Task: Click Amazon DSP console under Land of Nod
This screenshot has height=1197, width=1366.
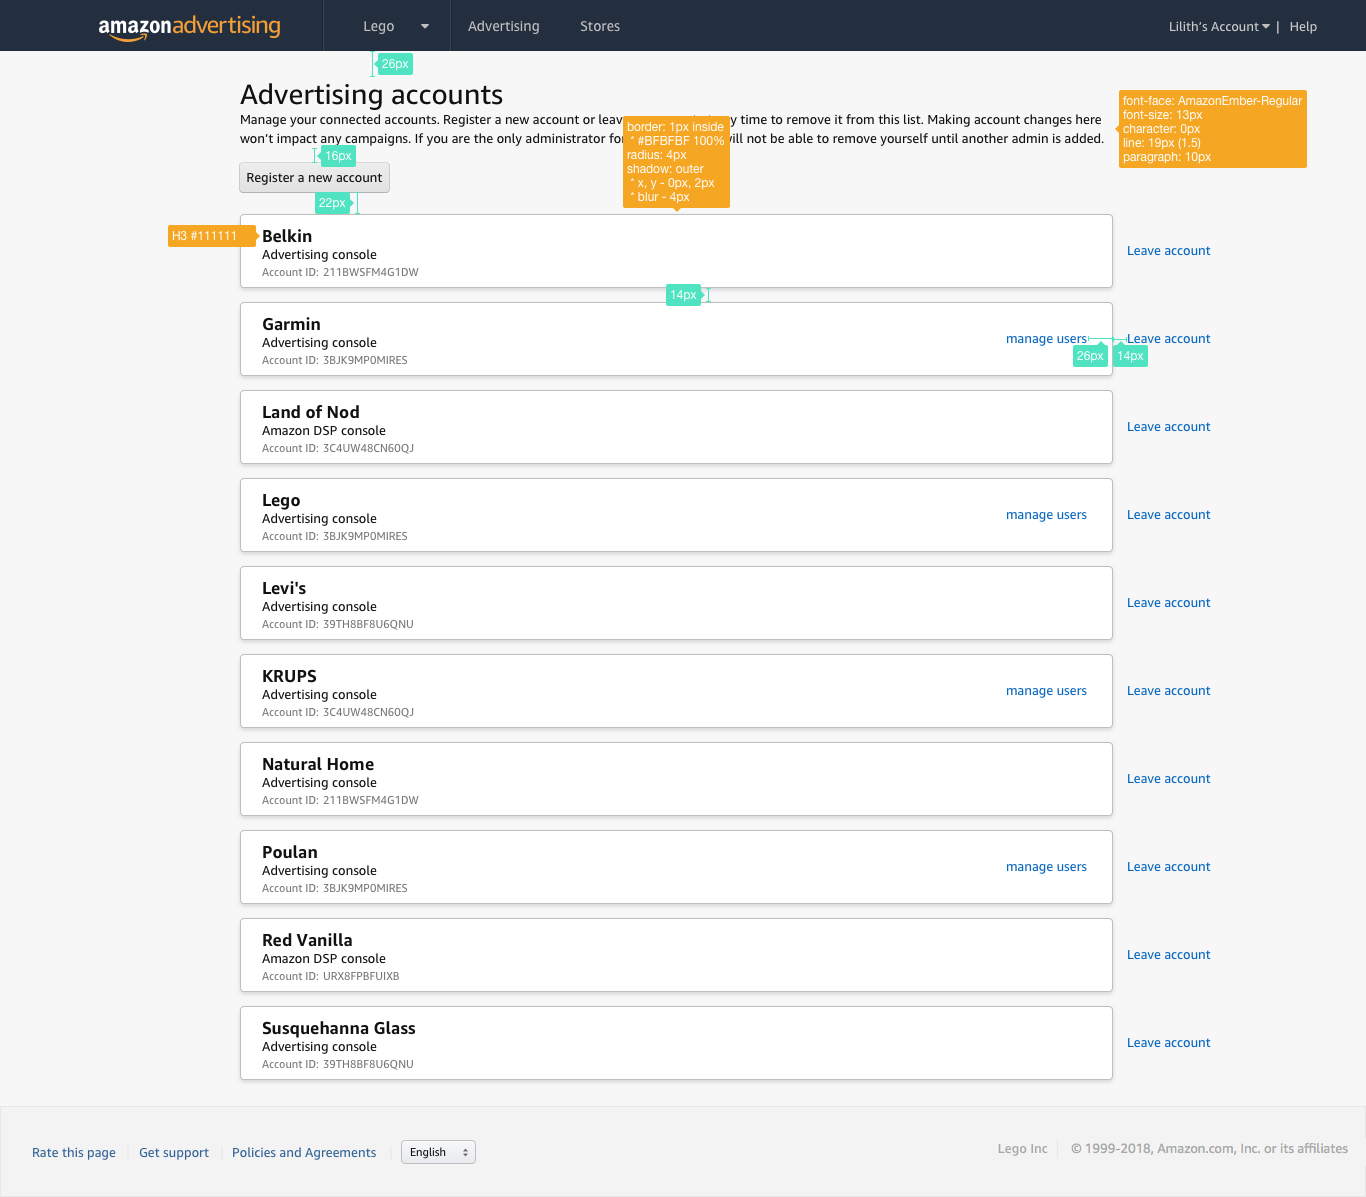Action: pyautogui.click(x=324, y=431)
